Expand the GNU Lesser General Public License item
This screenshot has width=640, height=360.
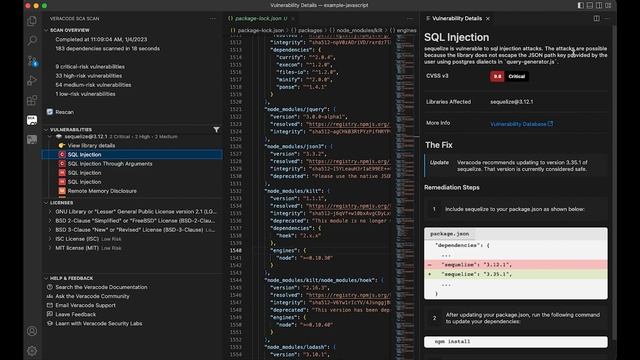(51, 211)
